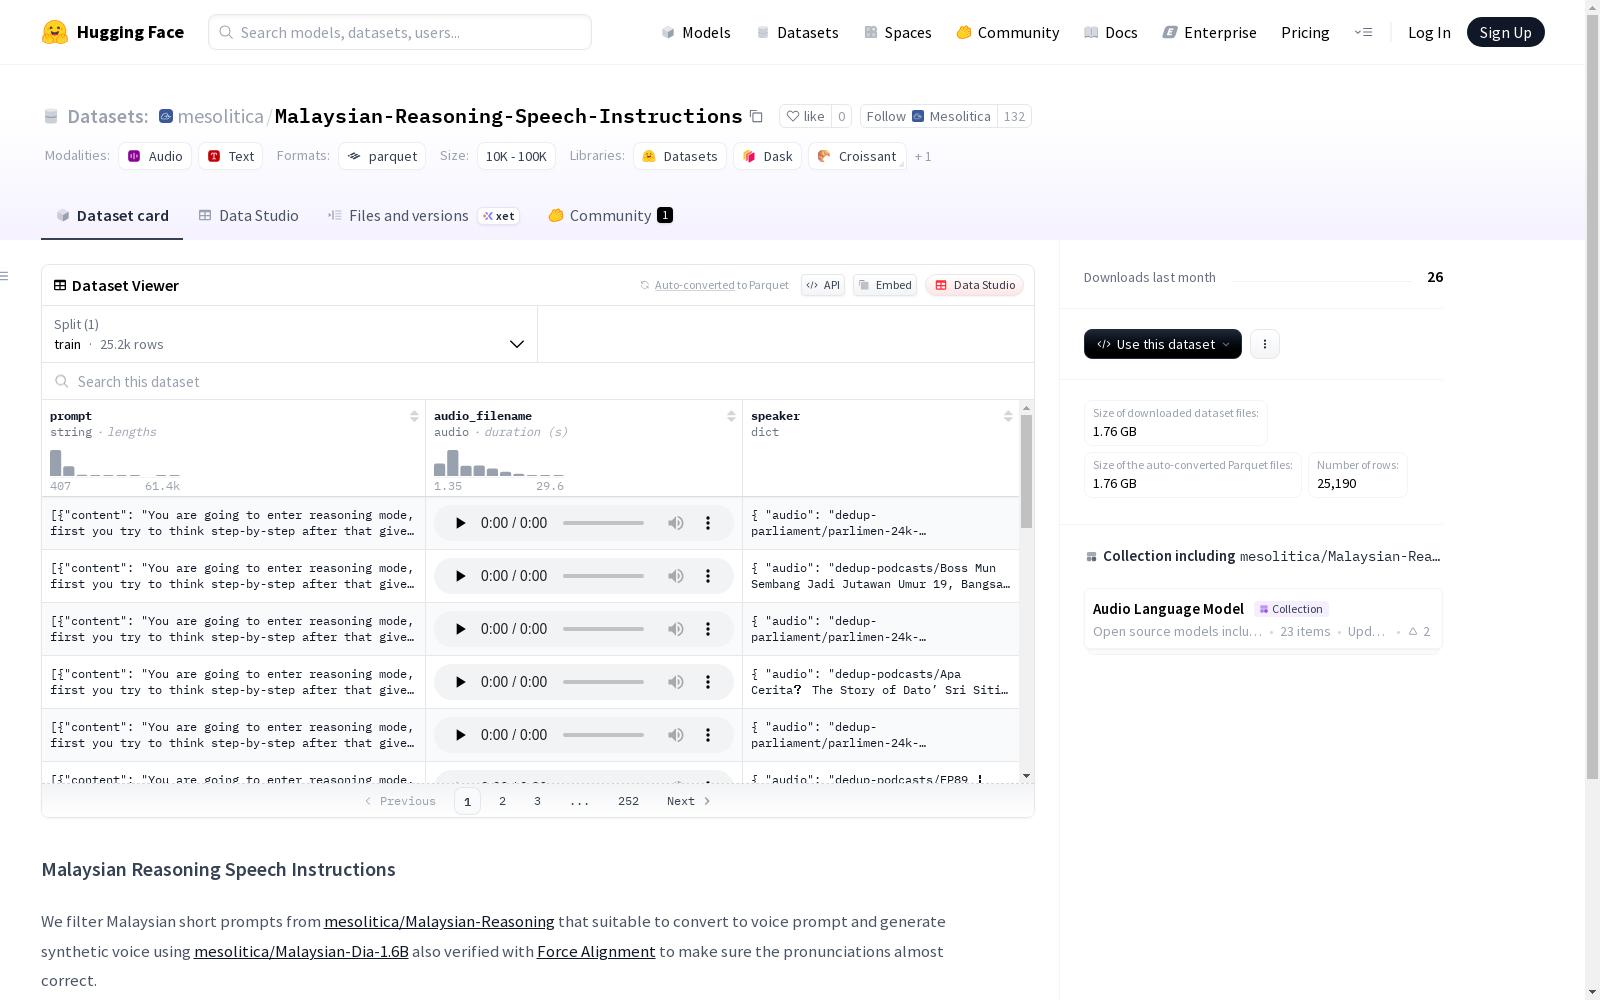Image resolution: width=1600 pixels, height=1000 pixels.
Task: Mute the first row audio player
Action: coord(676,523)
